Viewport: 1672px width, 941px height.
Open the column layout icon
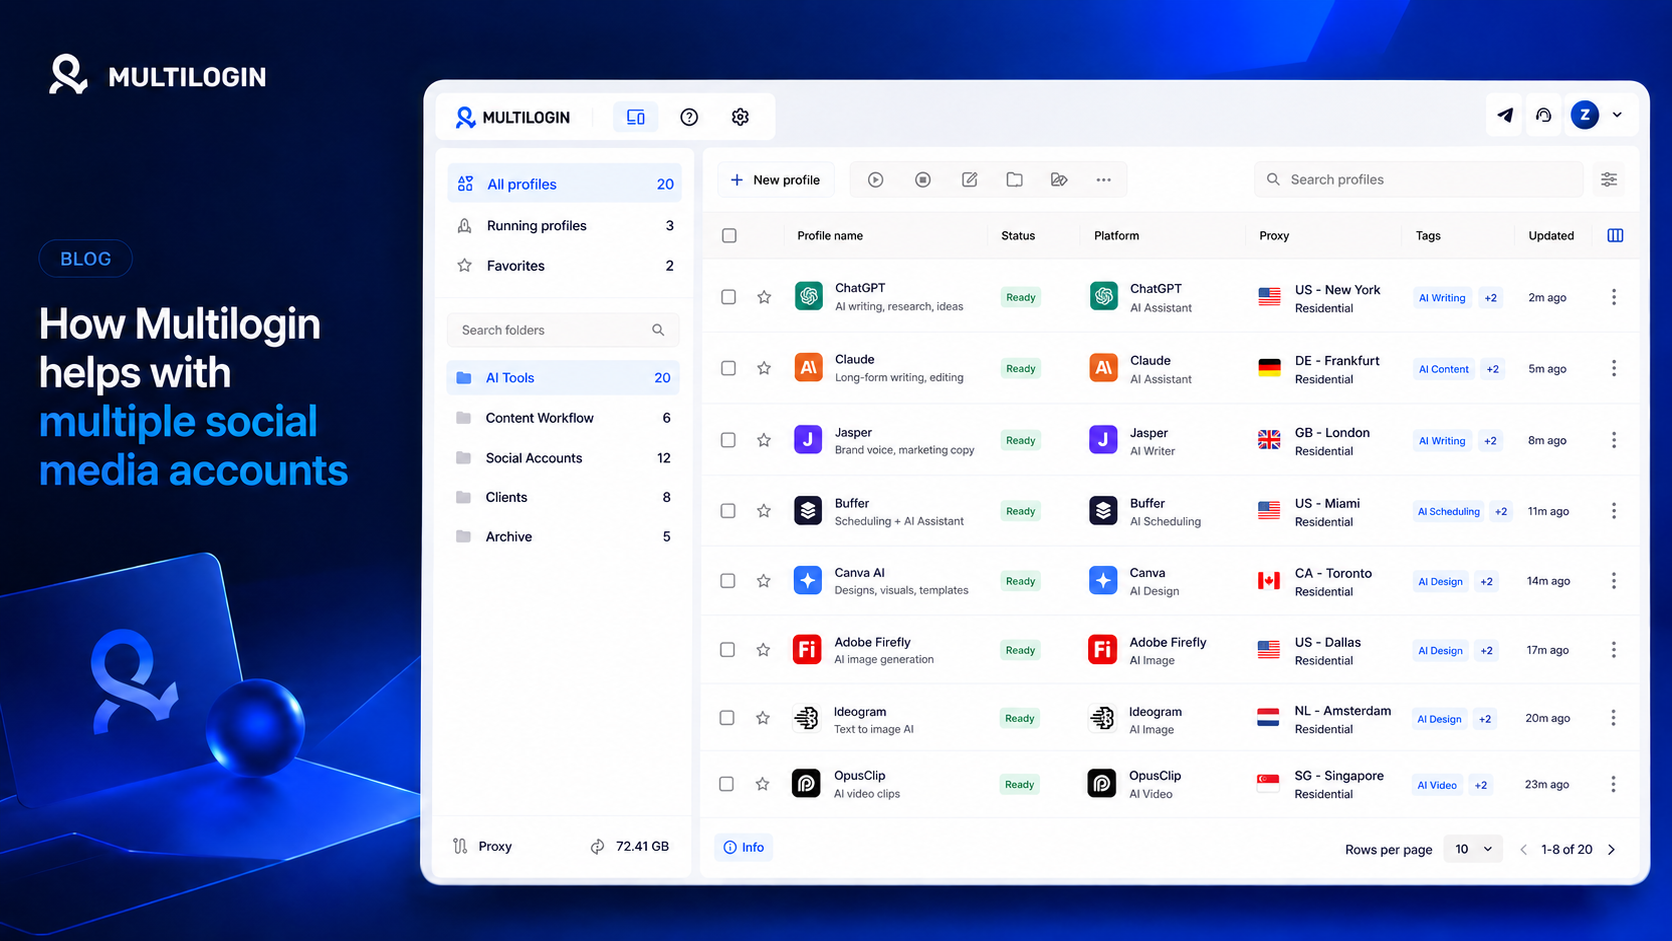pyautogui.click(x=1615, y=235)
